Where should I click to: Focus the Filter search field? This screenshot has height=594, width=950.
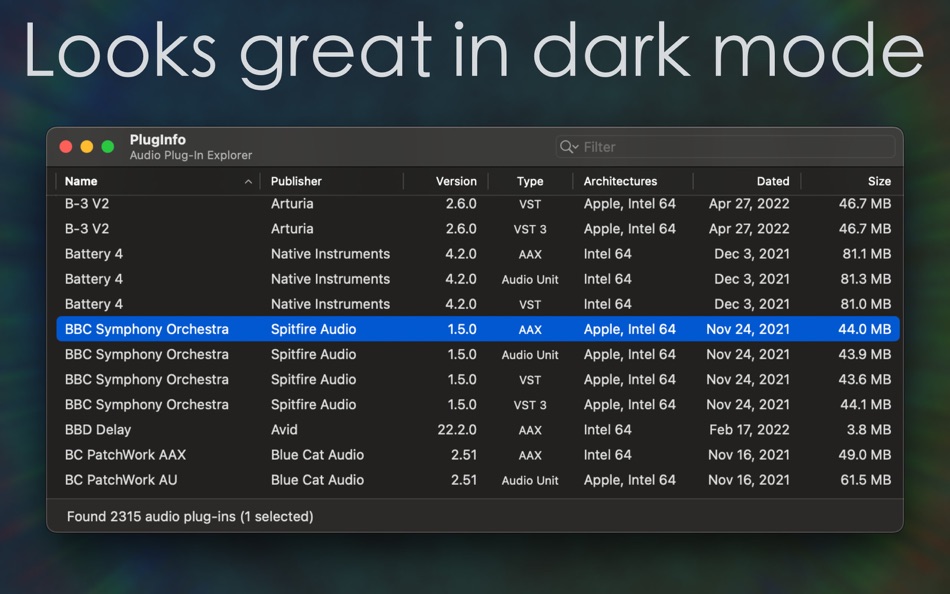tap(725, 147)
